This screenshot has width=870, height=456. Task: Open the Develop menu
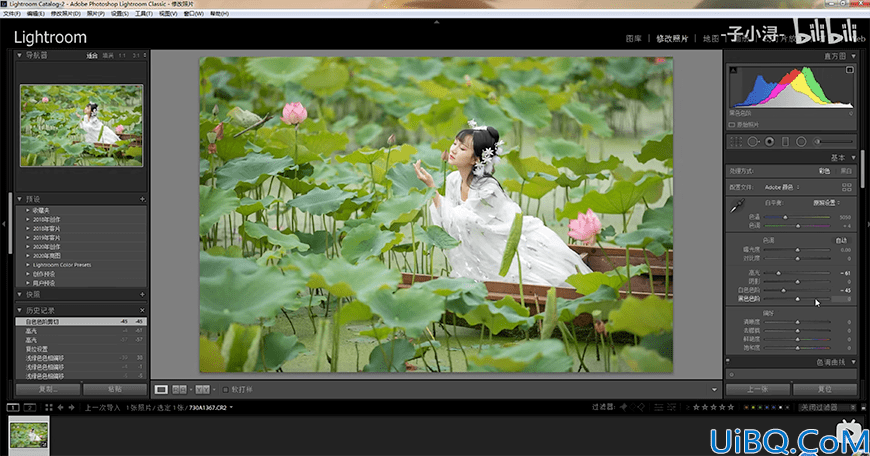pos(65,13)
